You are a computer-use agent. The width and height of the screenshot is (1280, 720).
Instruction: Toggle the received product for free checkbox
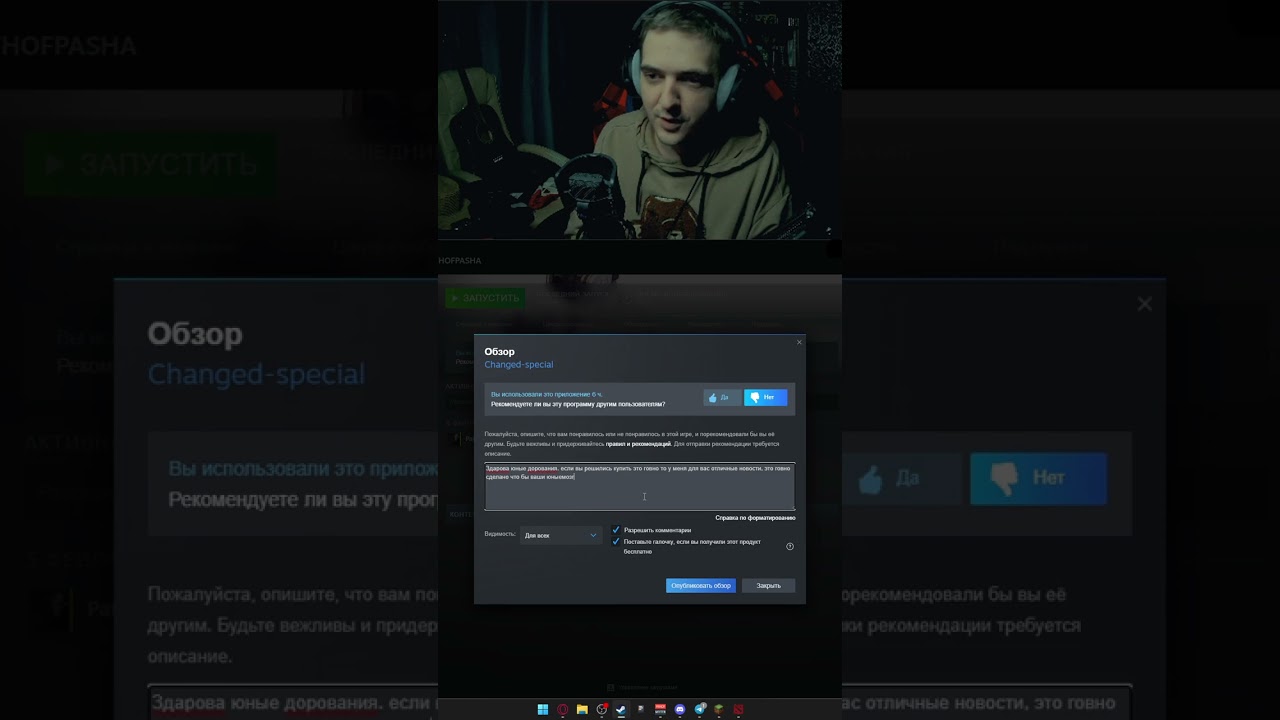coord(616,542)
